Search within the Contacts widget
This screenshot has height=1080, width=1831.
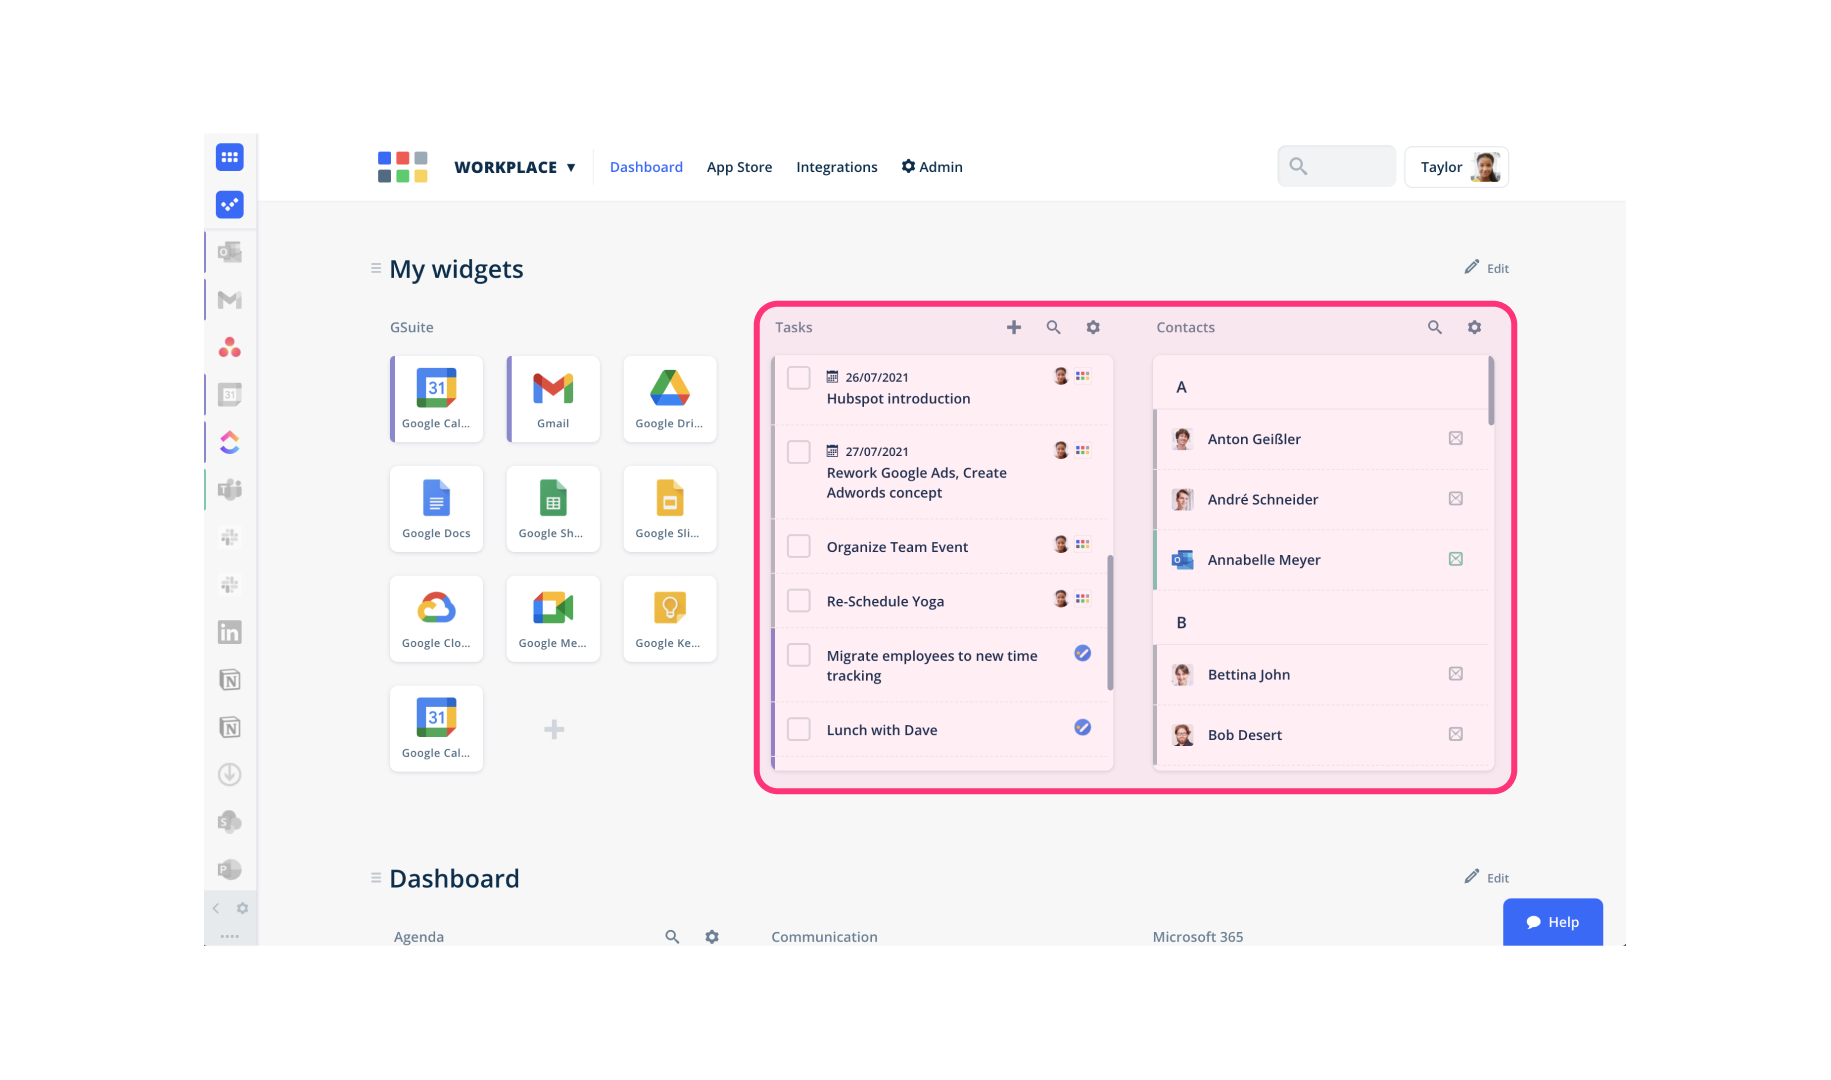coord(1435,327)
